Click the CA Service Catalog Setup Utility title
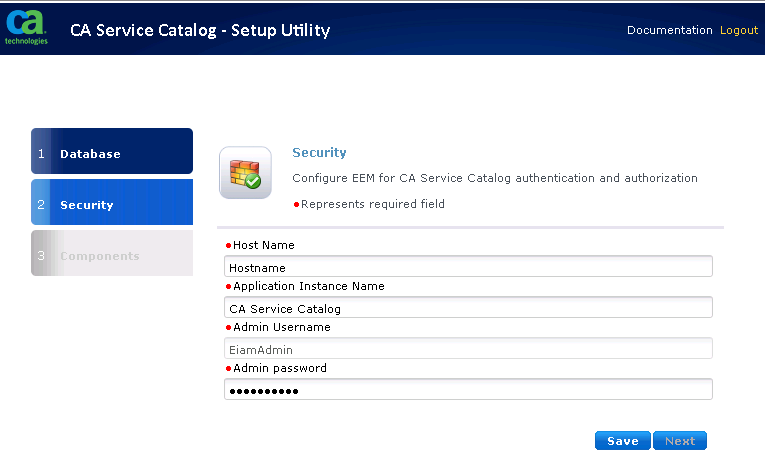 (200, 30)
